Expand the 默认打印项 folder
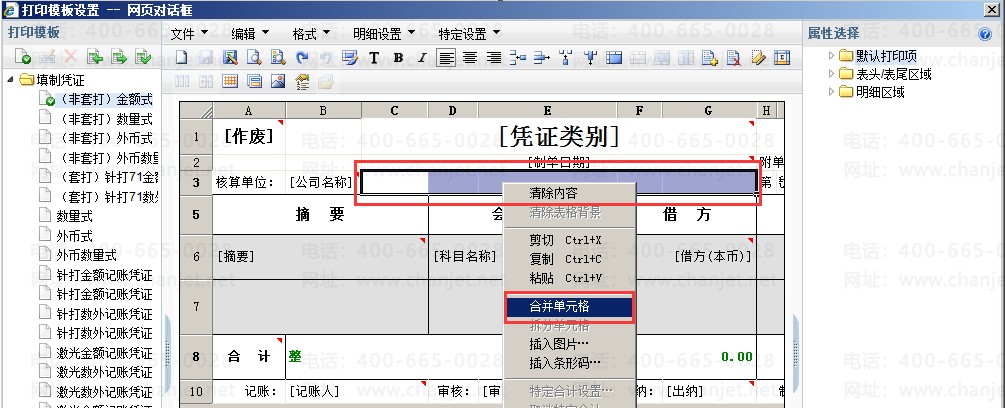1005x408 pixels. tap(831, 56)
